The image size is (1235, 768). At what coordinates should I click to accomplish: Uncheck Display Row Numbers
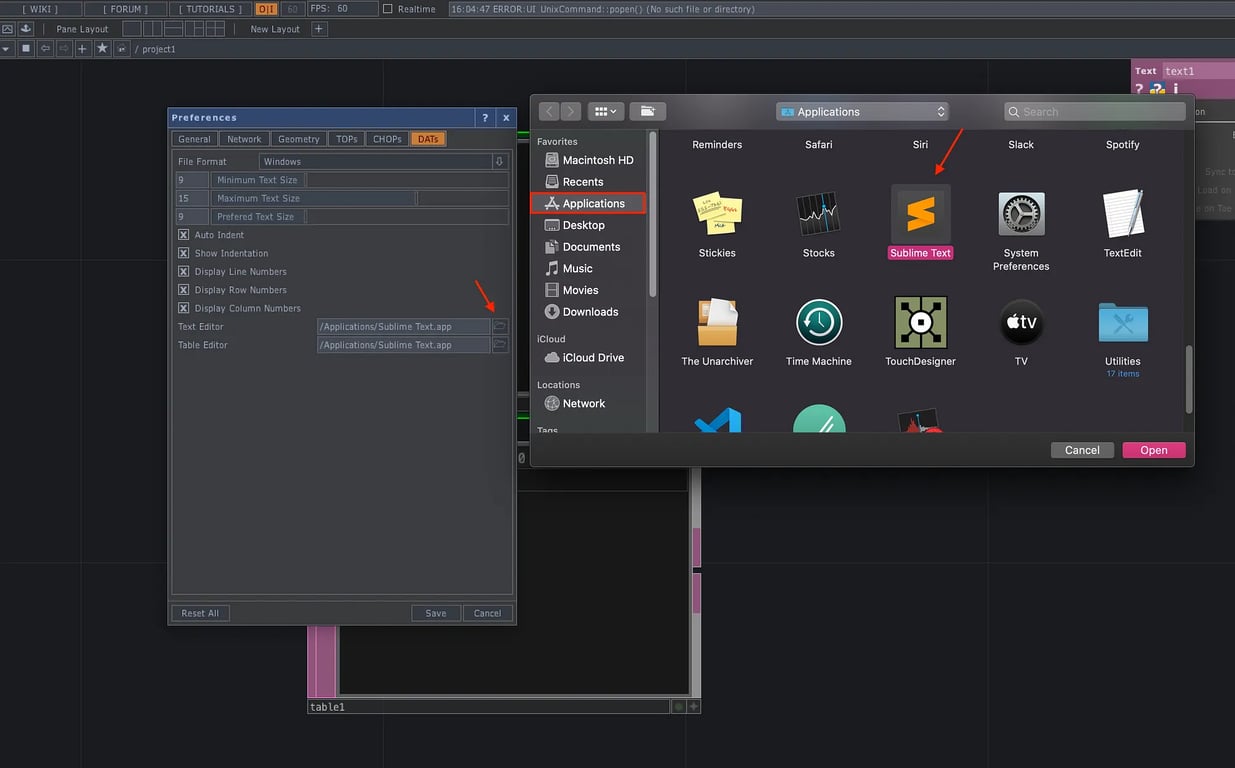[x=183, y=290]
